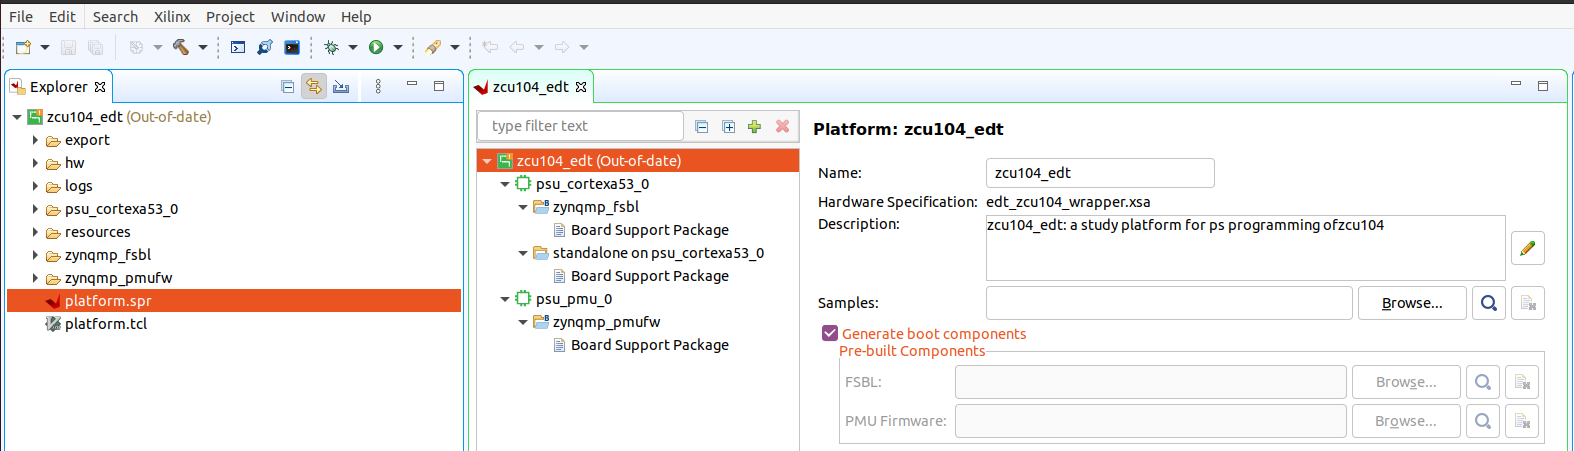Open dropdown arrow beside the hammer Build icon
The image size is (1574, 451).
[x=203, y=47]
